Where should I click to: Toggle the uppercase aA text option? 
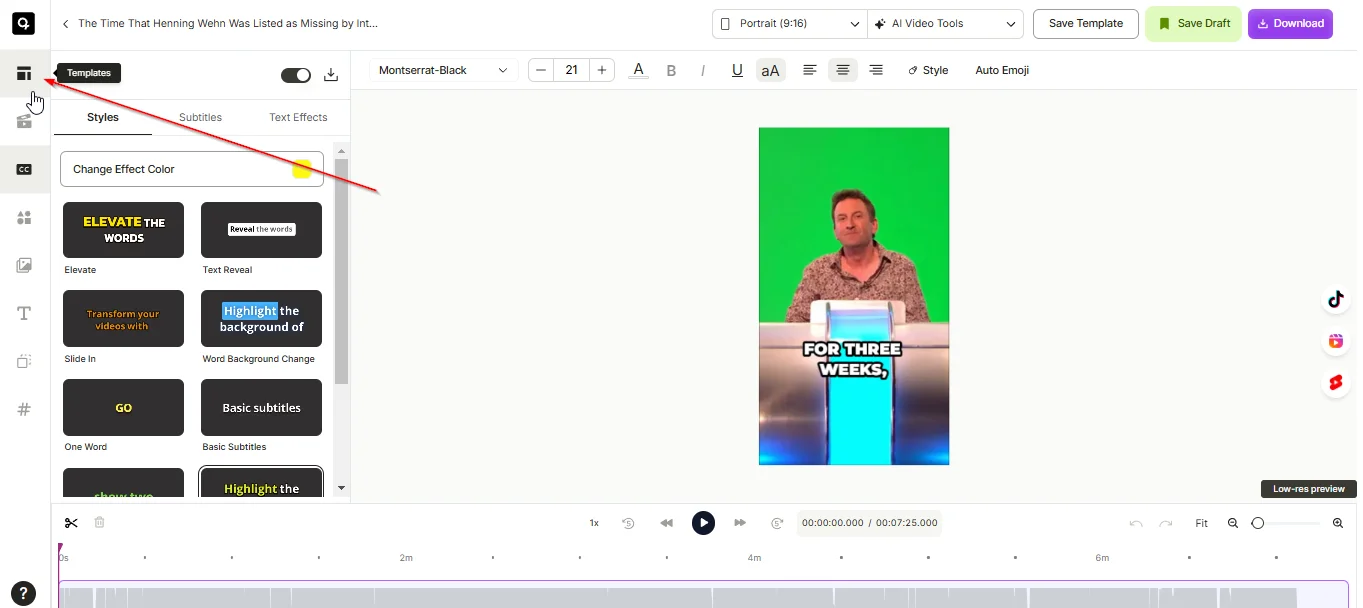point(770,70)
